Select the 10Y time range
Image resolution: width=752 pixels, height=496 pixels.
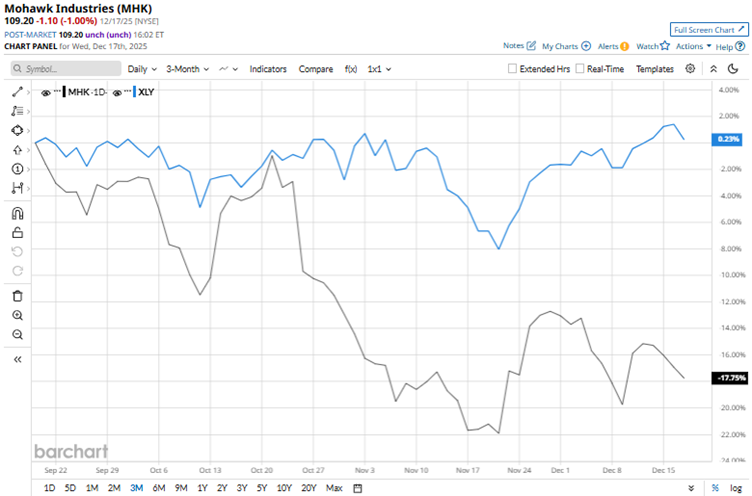click(x=284, y=488)
